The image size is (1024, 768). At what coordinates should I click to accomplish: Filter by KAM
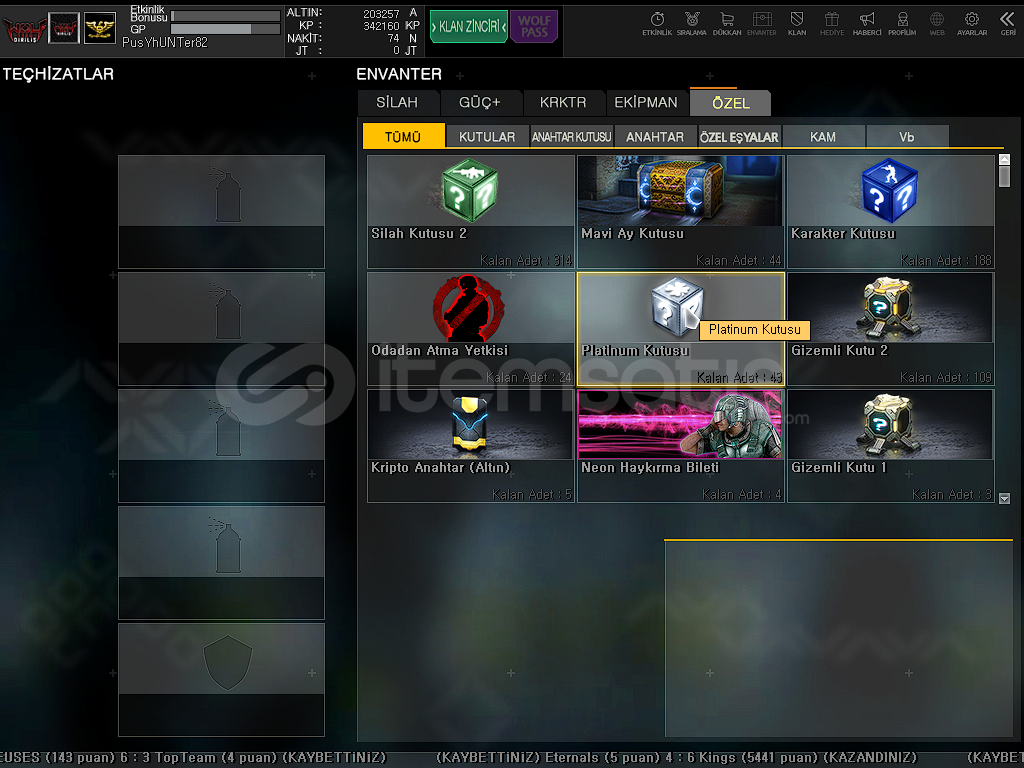(x=823, y=136)
